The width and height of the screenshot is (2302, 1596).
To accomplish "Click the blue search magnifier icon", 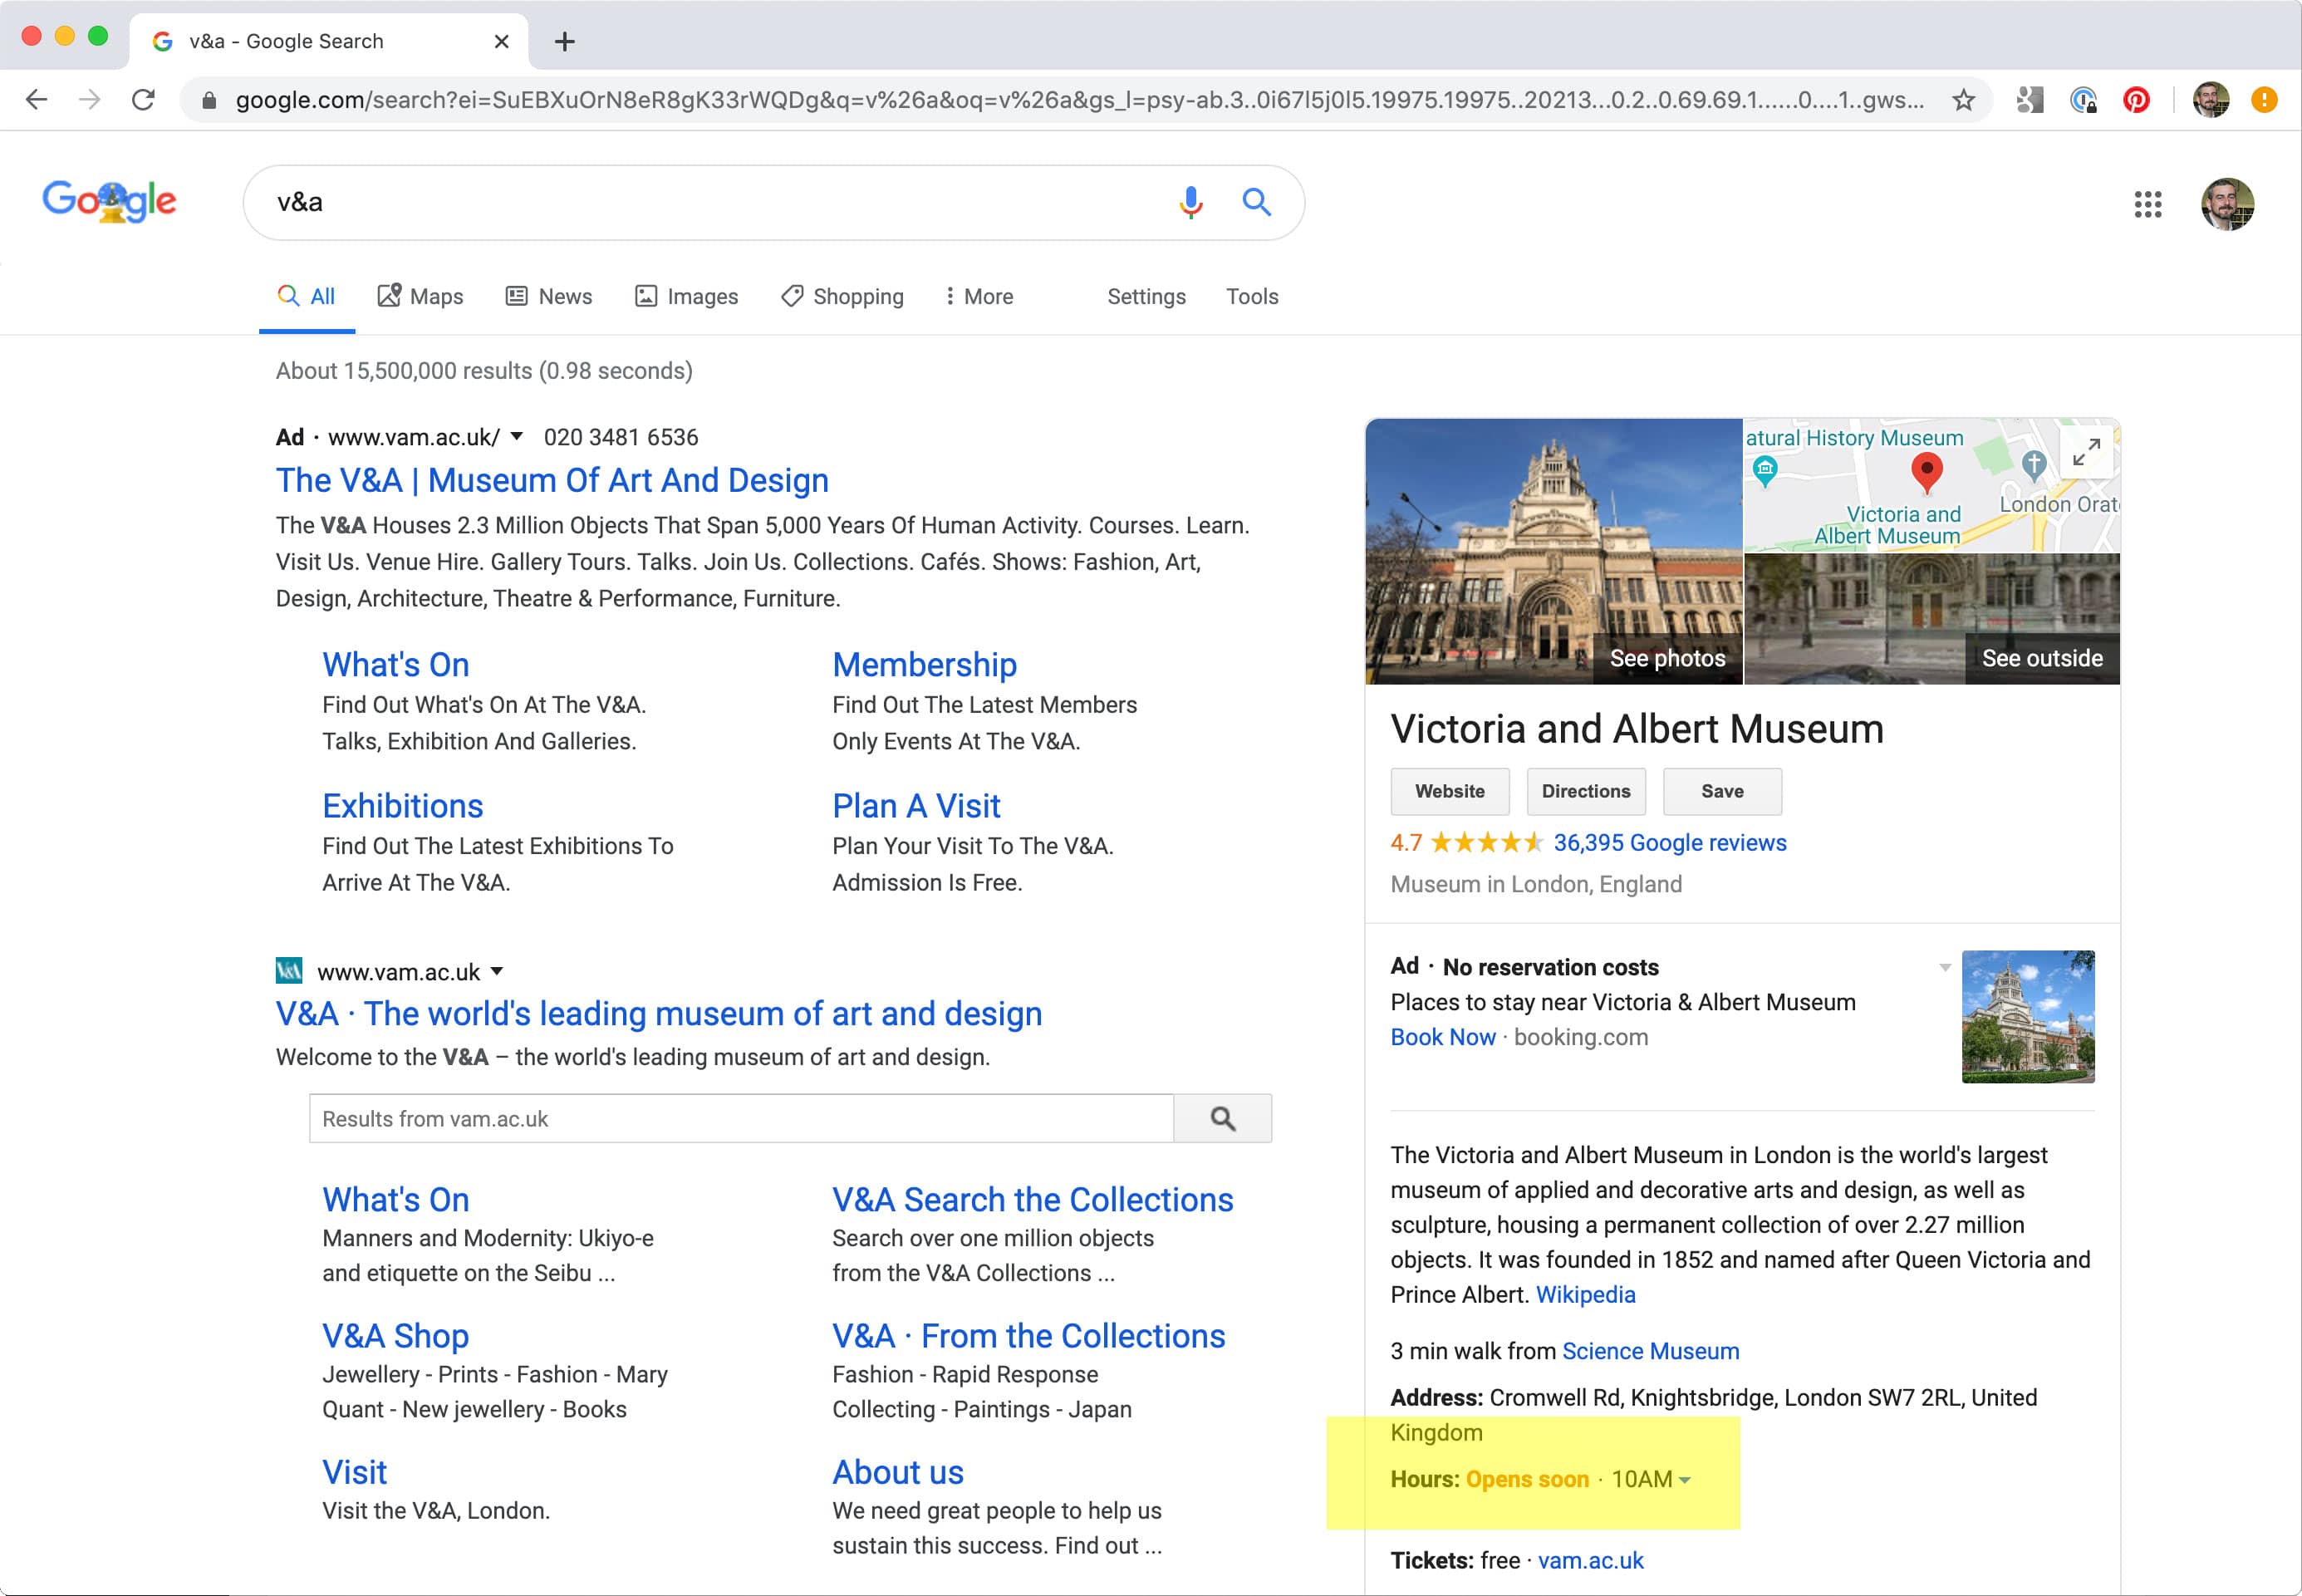I will (x=1256, y=202).
